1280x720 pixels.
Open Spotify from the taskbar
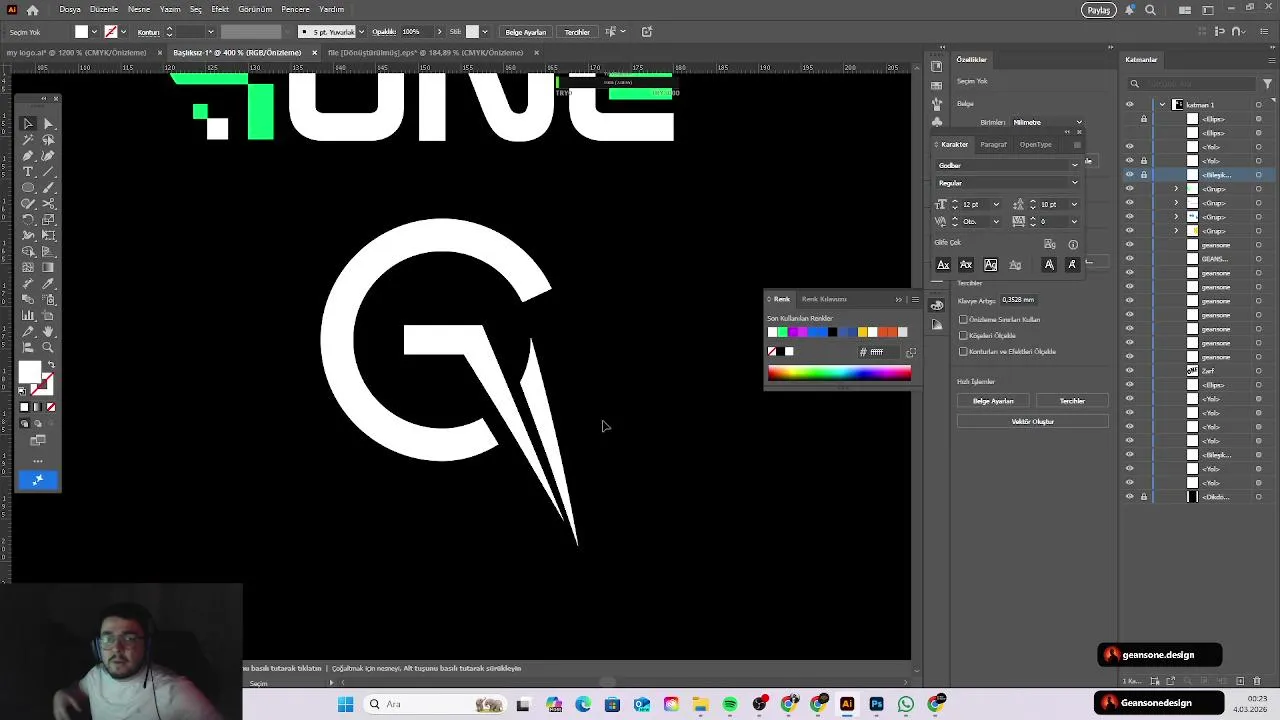click(730, 704)
